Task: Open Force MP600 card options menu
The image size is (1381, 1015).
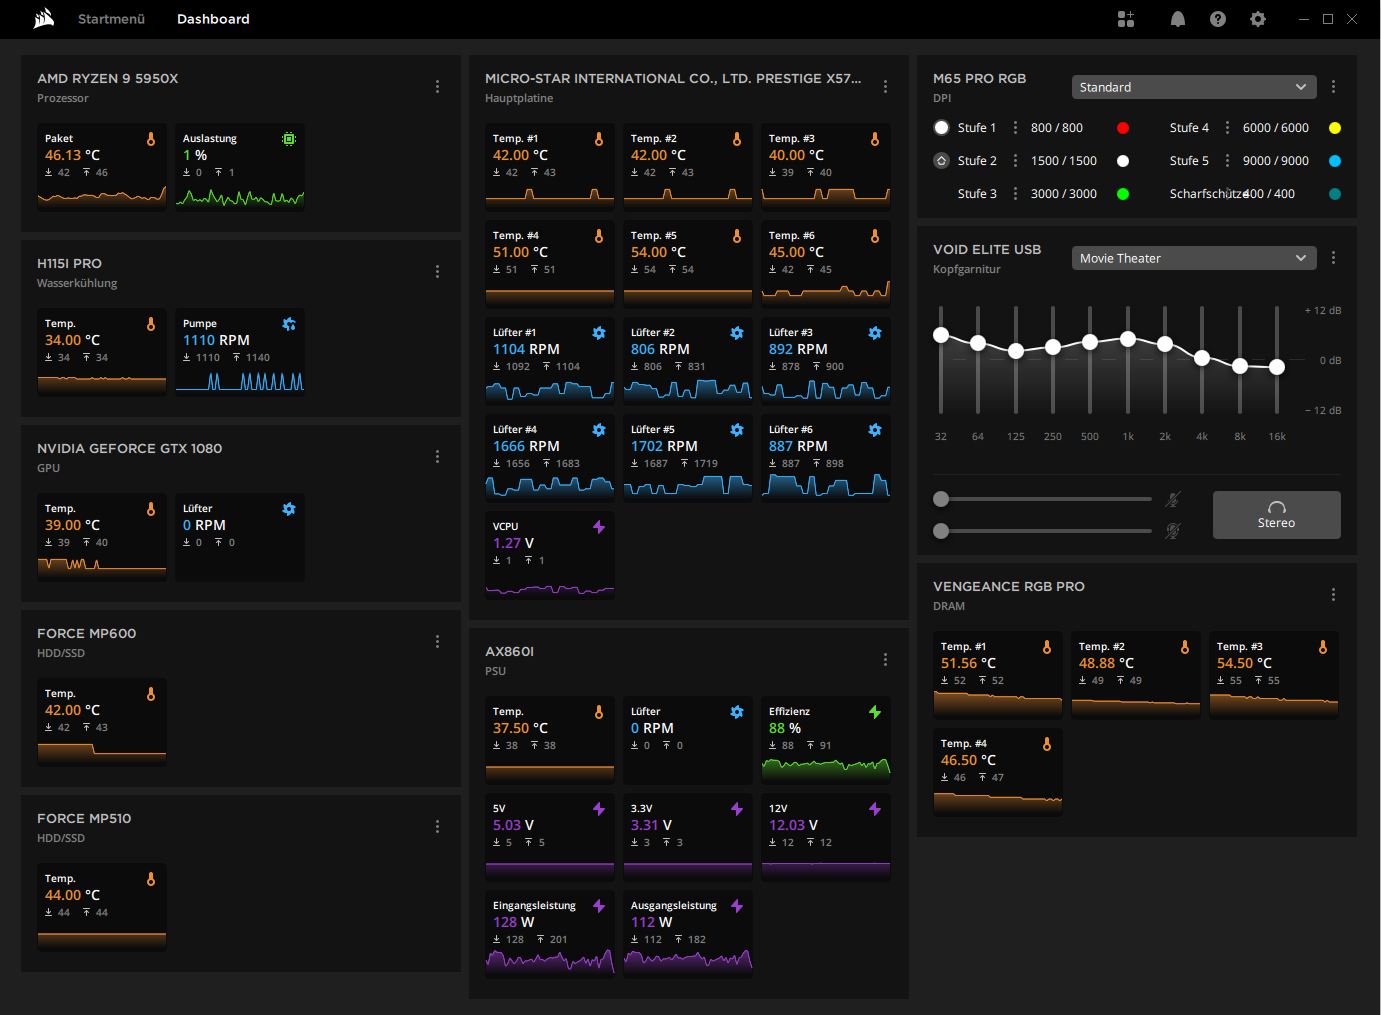Action: click(x=437, y=642)
